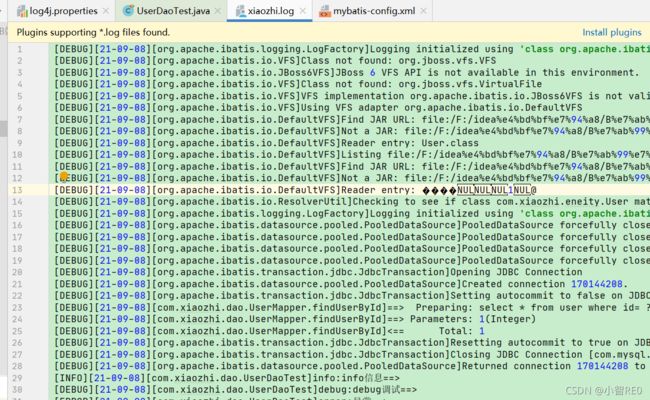Click 'Total: 1' log text on line 25
650x400 pixels.
click(461, 331)
